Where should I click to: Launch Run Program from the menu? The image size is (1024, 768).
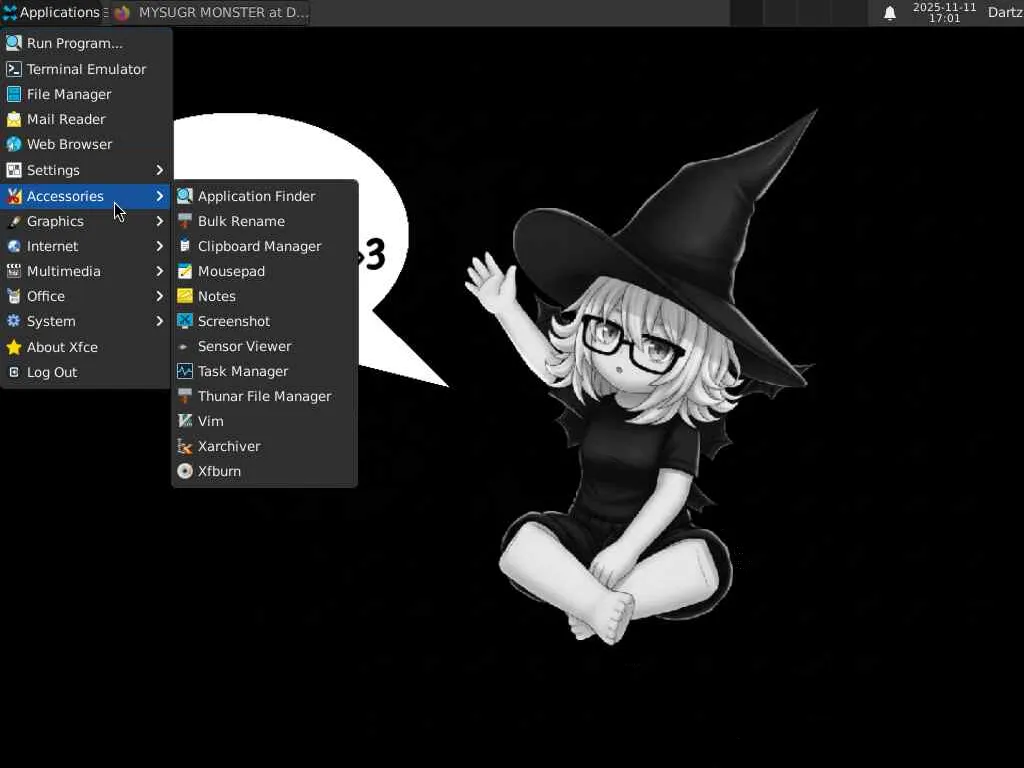tap(86, 43)
